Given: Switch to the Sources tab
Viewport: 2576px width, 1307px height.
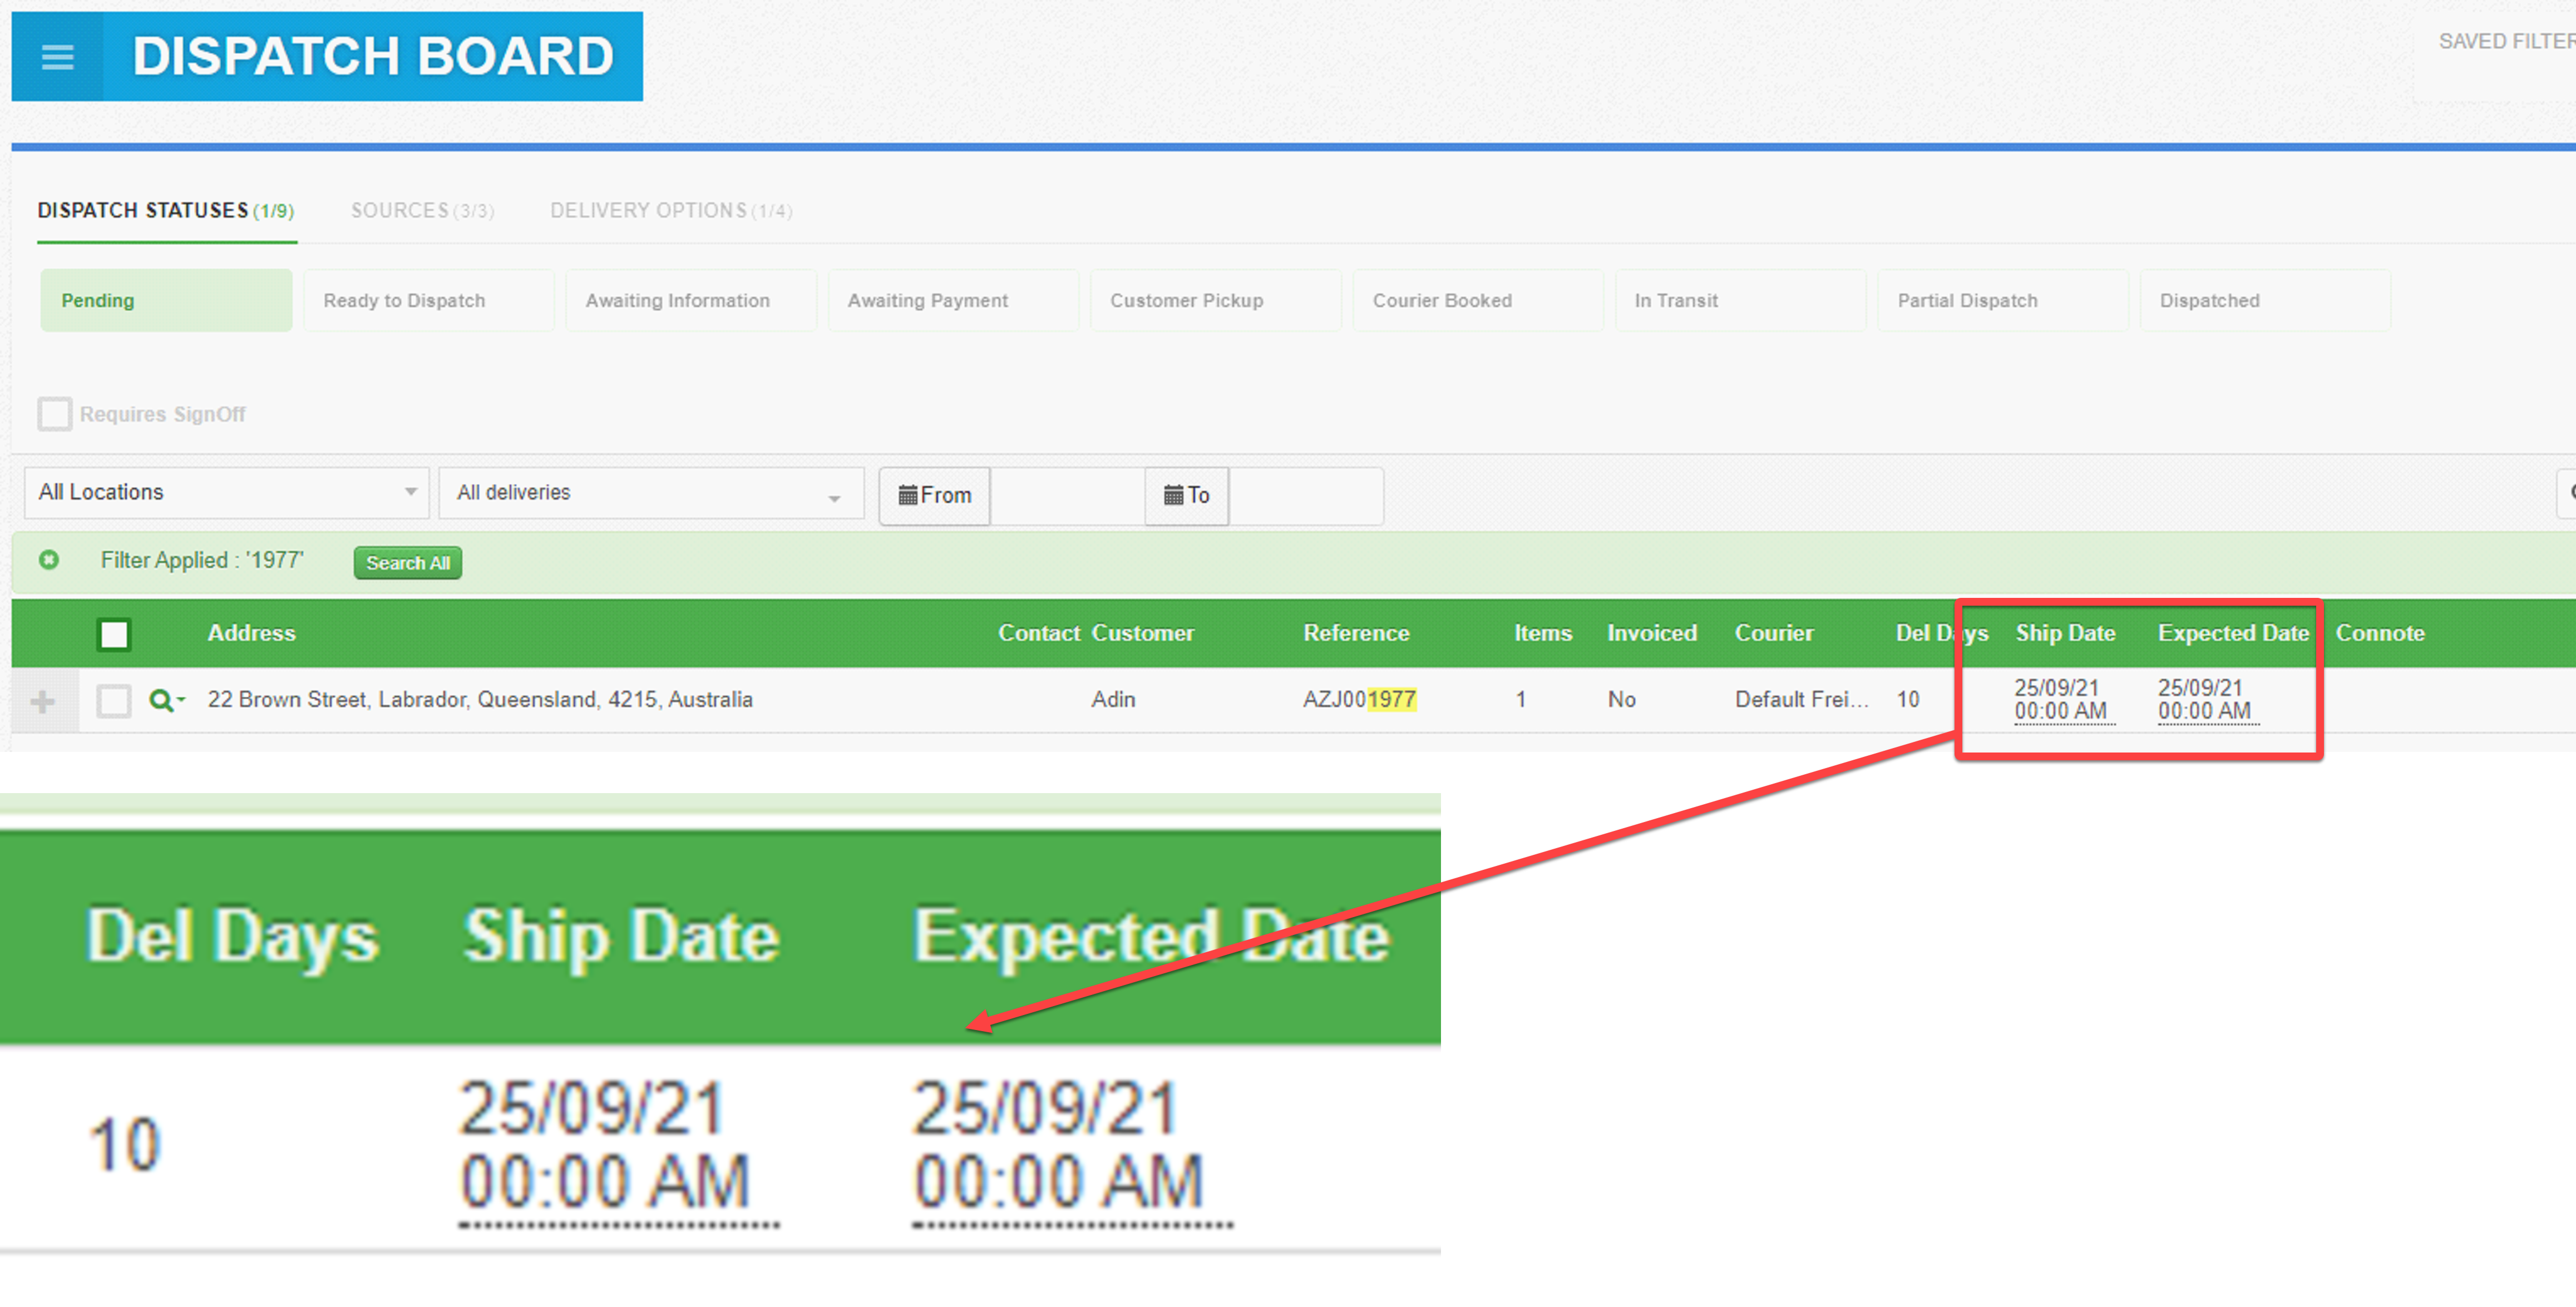Looking at the screenshot, I should coord(421,211).
